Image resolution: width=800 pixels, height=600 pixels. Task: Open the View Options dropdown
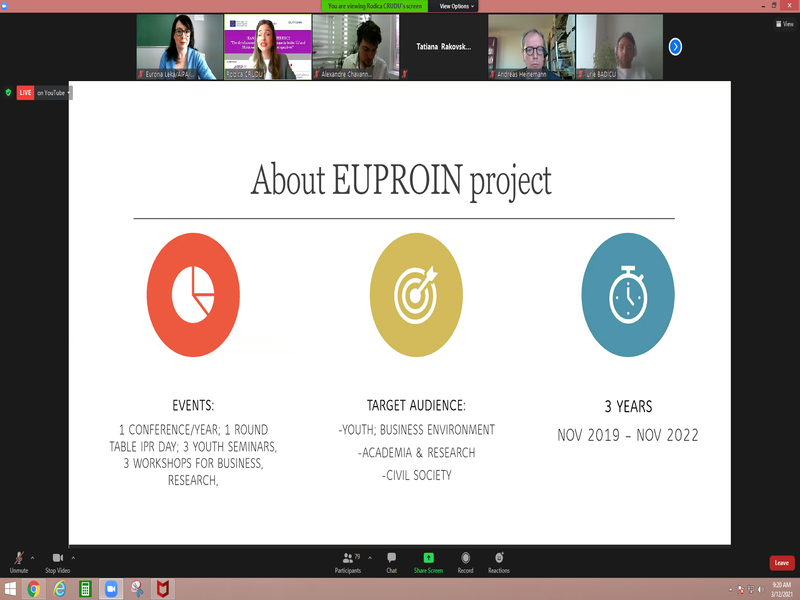pos(457,6)
